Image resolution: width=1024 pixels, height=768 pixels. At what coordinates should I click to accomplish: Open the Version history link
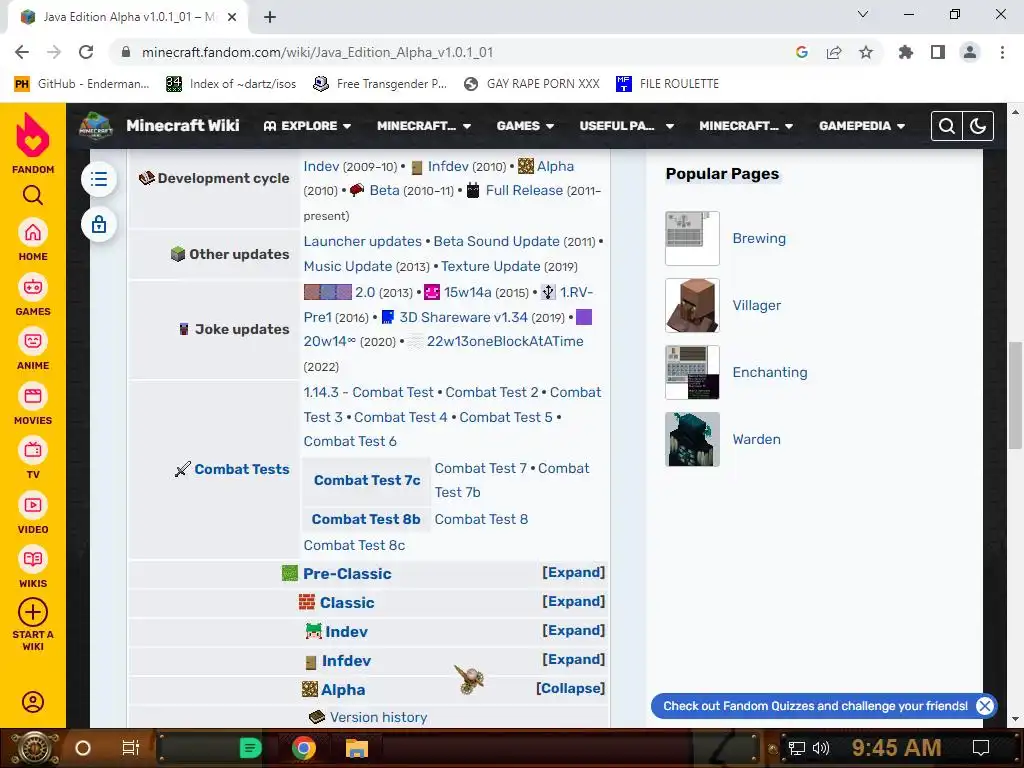378,717
